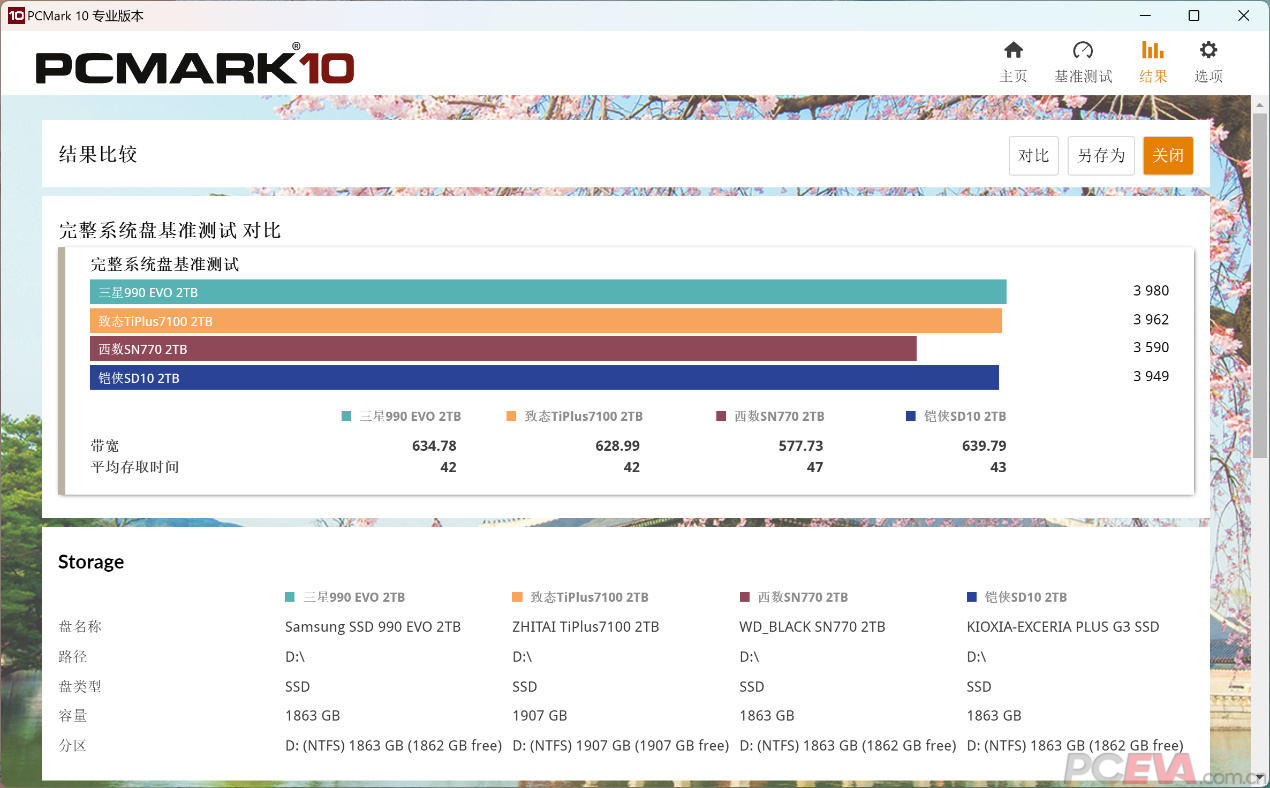Click the blue 铠侠SD10 Storage section swatch
The image size is (1270, 788).
tap(972, 597)
